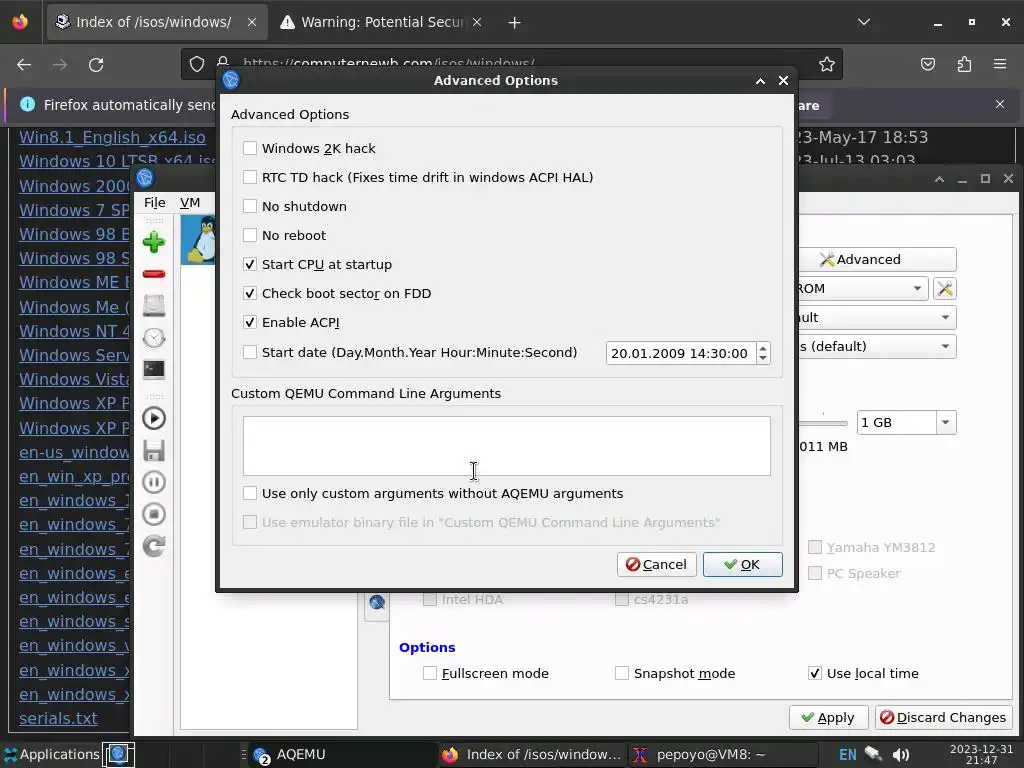Click the Pocket save icon in Firefox
Screen dimensions: 1024x768
click(928, 64)
